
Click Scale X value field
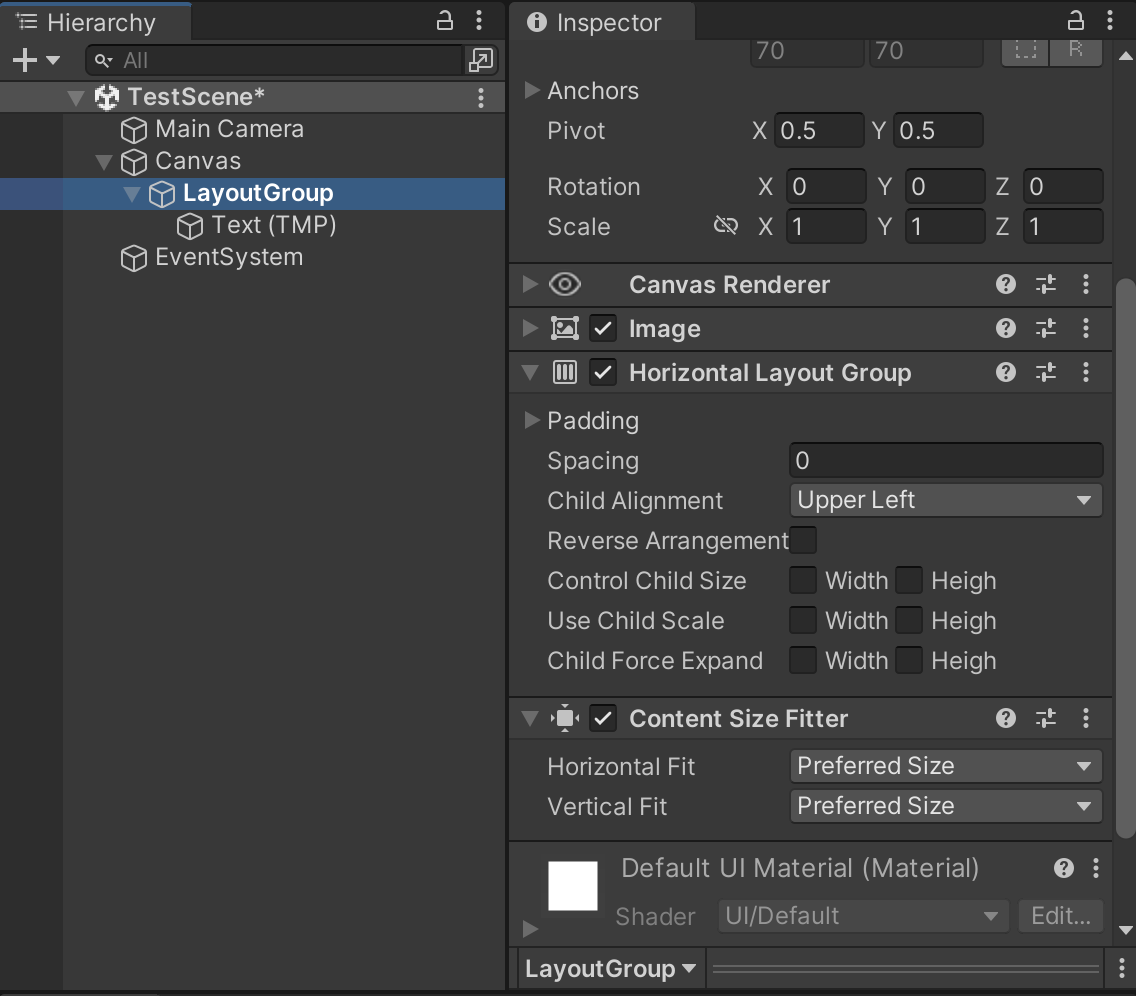click(826, 227)
